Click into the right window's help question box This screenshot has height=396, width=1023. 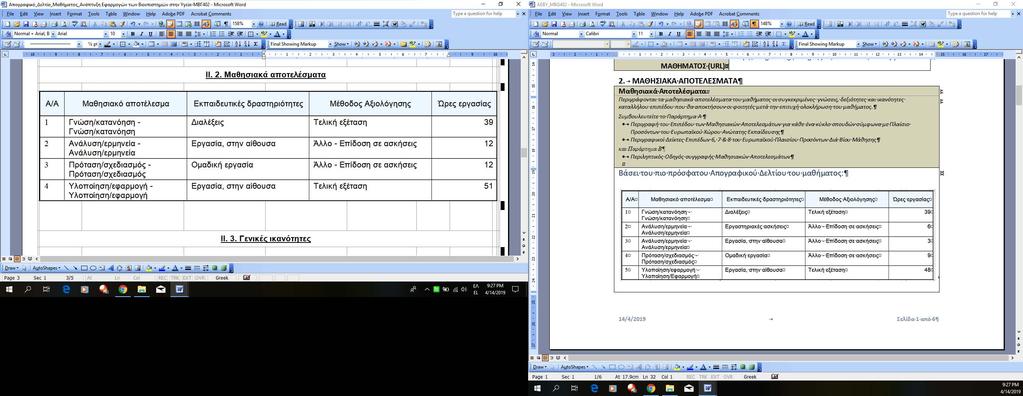973,13
